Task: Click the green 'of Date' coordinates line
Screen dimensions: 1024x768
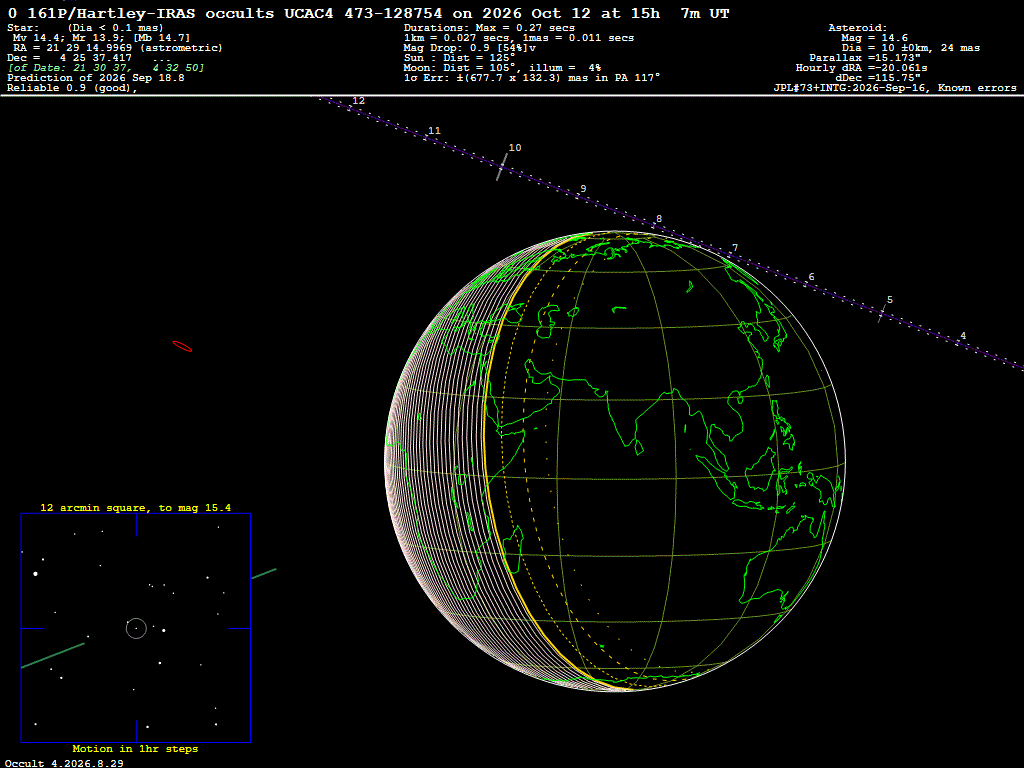Action: coord(106,67)
